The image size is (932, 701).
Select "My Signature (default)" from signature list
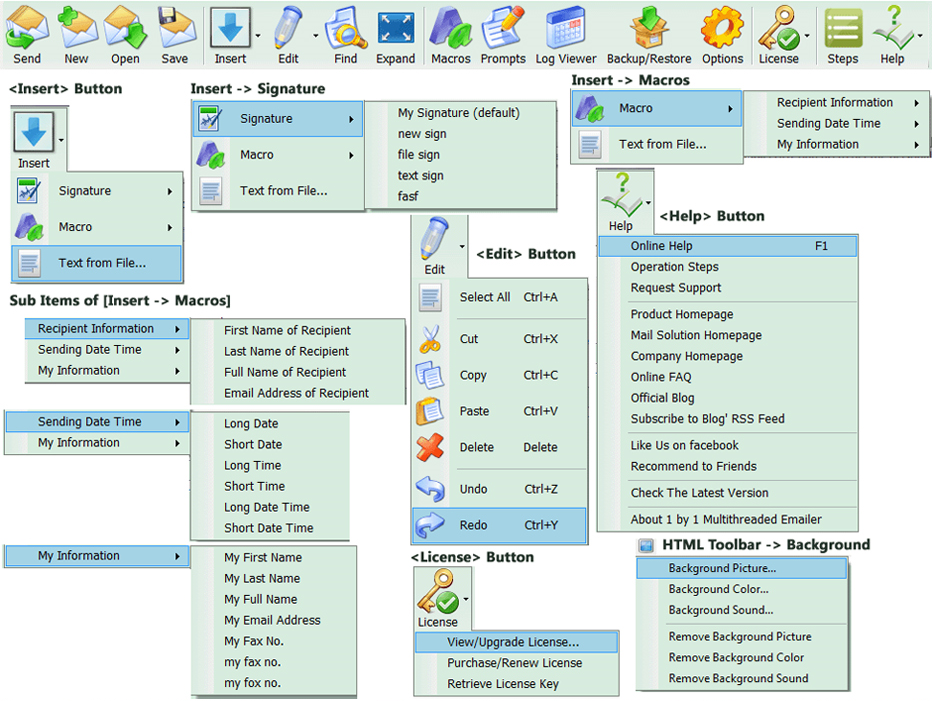[458, 113]
